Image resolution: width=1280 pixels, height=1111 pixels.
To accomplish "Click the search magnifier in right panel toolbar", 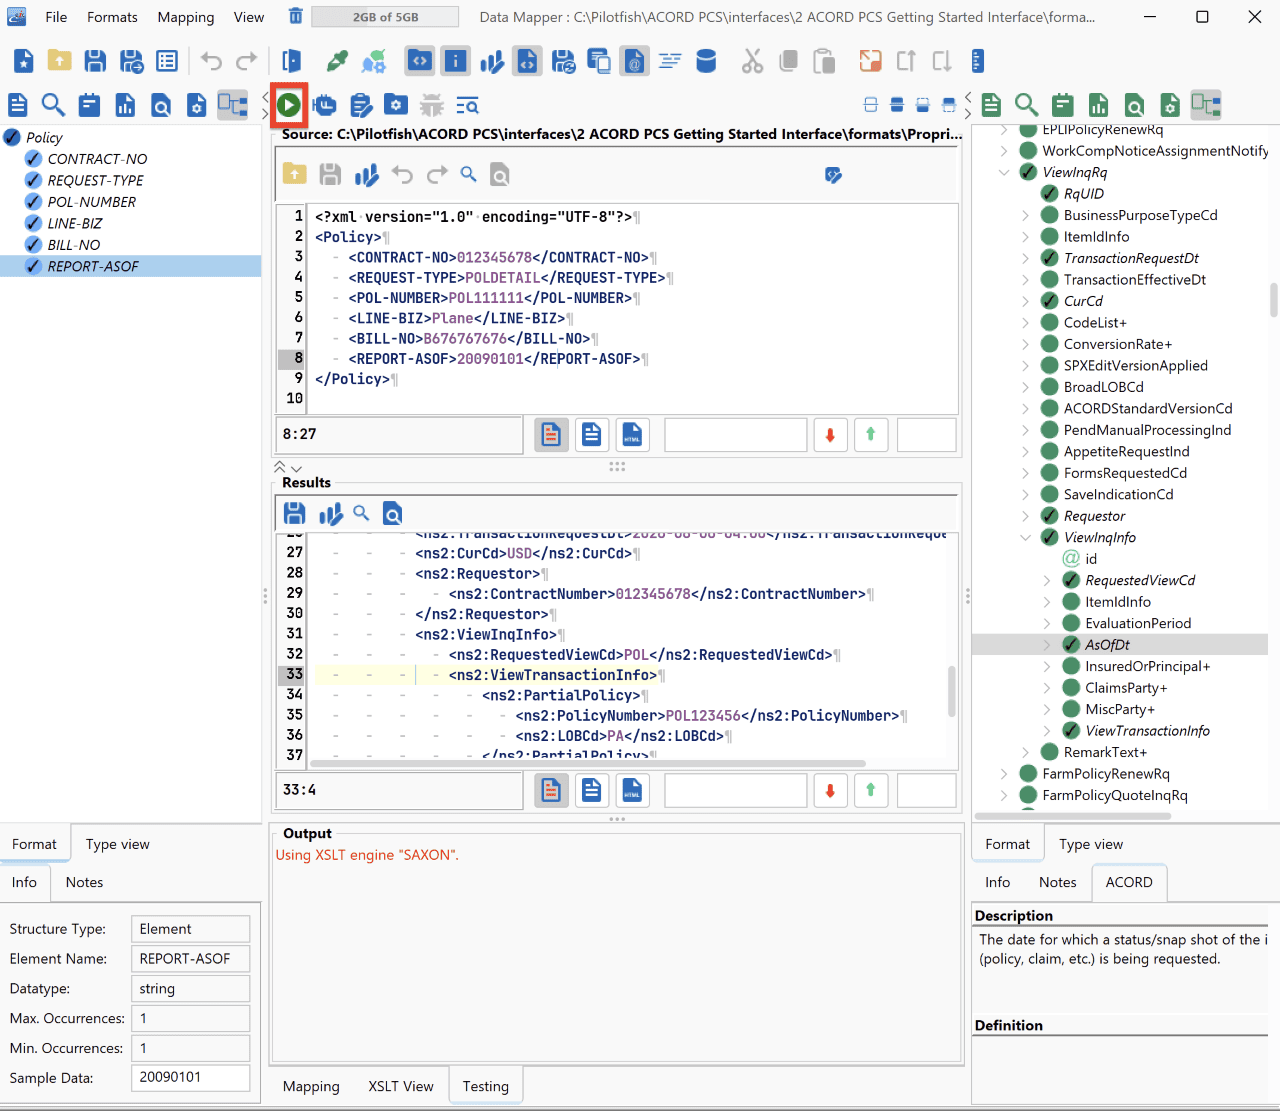I will pos(1026,105).
